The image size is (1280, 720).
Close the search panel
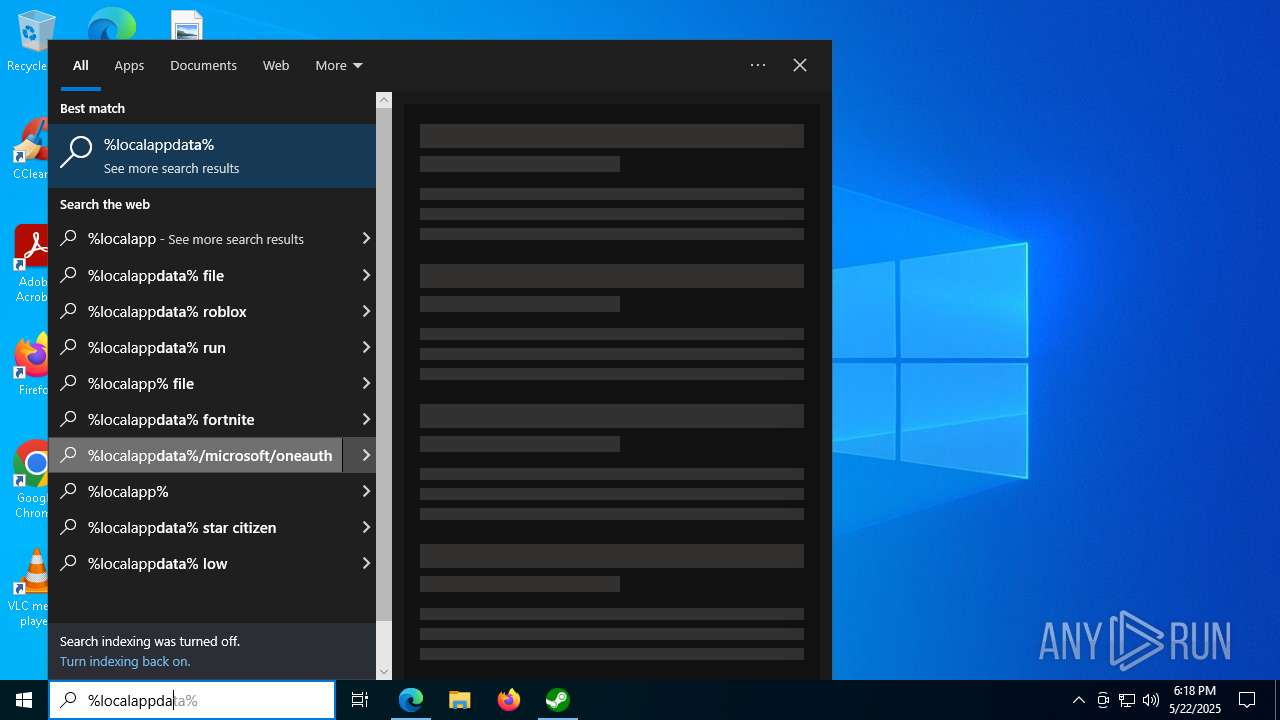pos(800,65)
